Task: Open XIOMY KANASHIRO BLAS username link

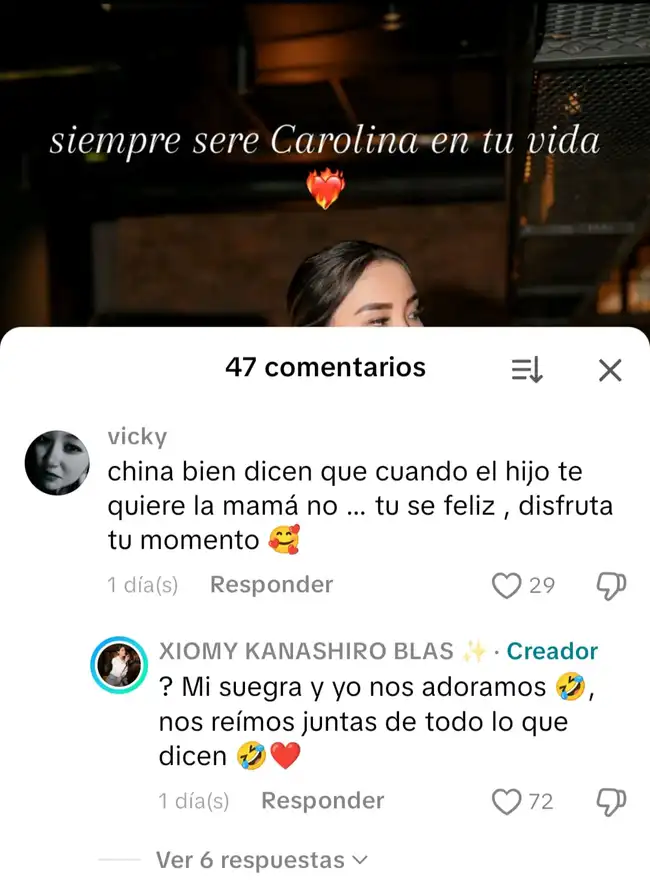Action: (306, 651)
